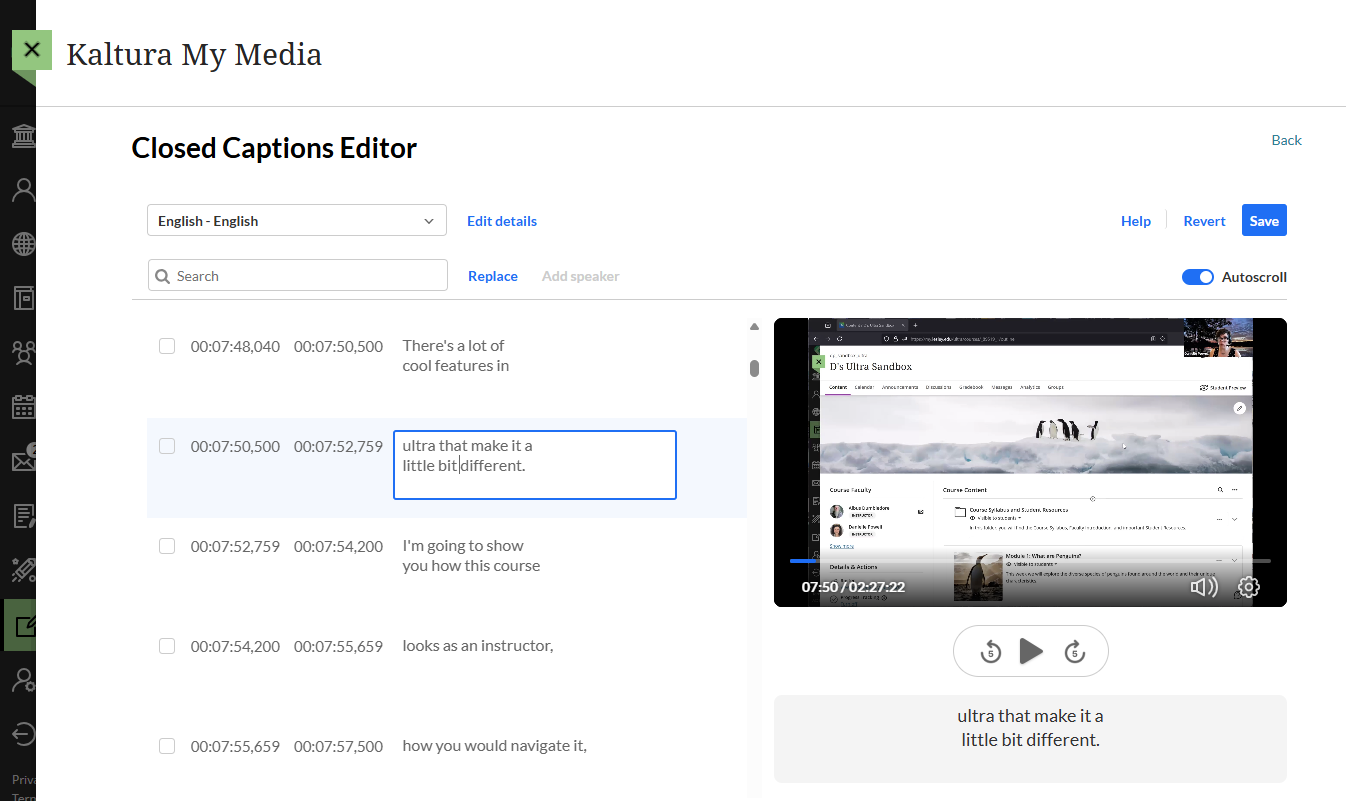Select caption text "looks as an instructor,"
Image resolution: width=1346 pixels, height=801 pixels.
pos(478,646)
